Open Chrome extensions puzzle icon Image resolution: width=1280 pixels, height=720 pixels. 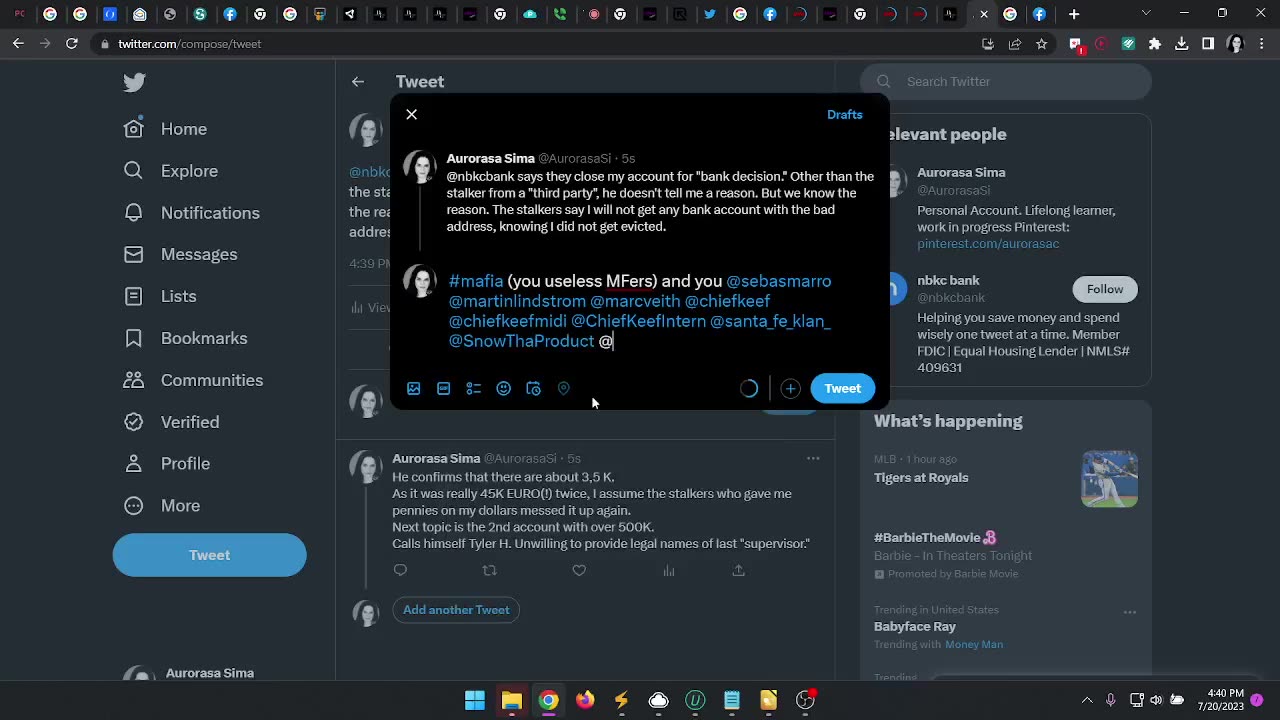tap(1155, 44)
